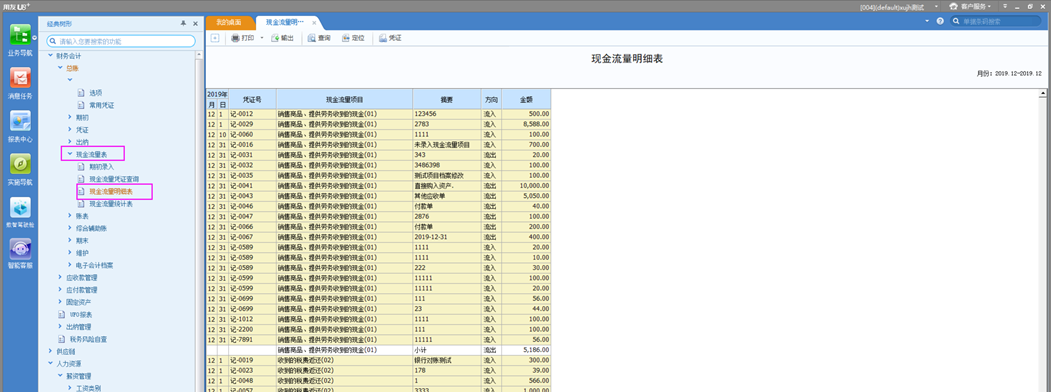Pin the 经典树形 panel
This screenshot has height=392, width=1051.
pyautogui.click(x=184, y=23)
